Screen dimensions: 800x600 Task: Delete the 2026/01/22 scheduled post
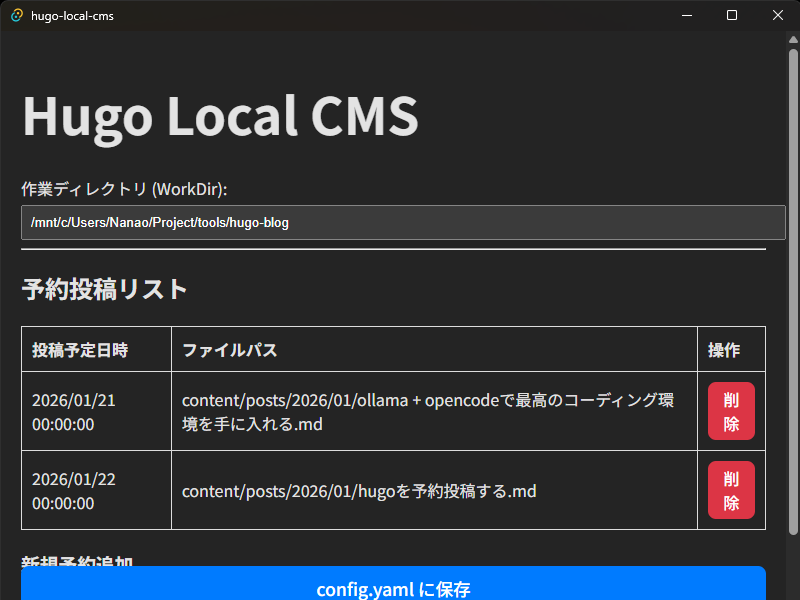pyautogui.click(x=731, y=490)
